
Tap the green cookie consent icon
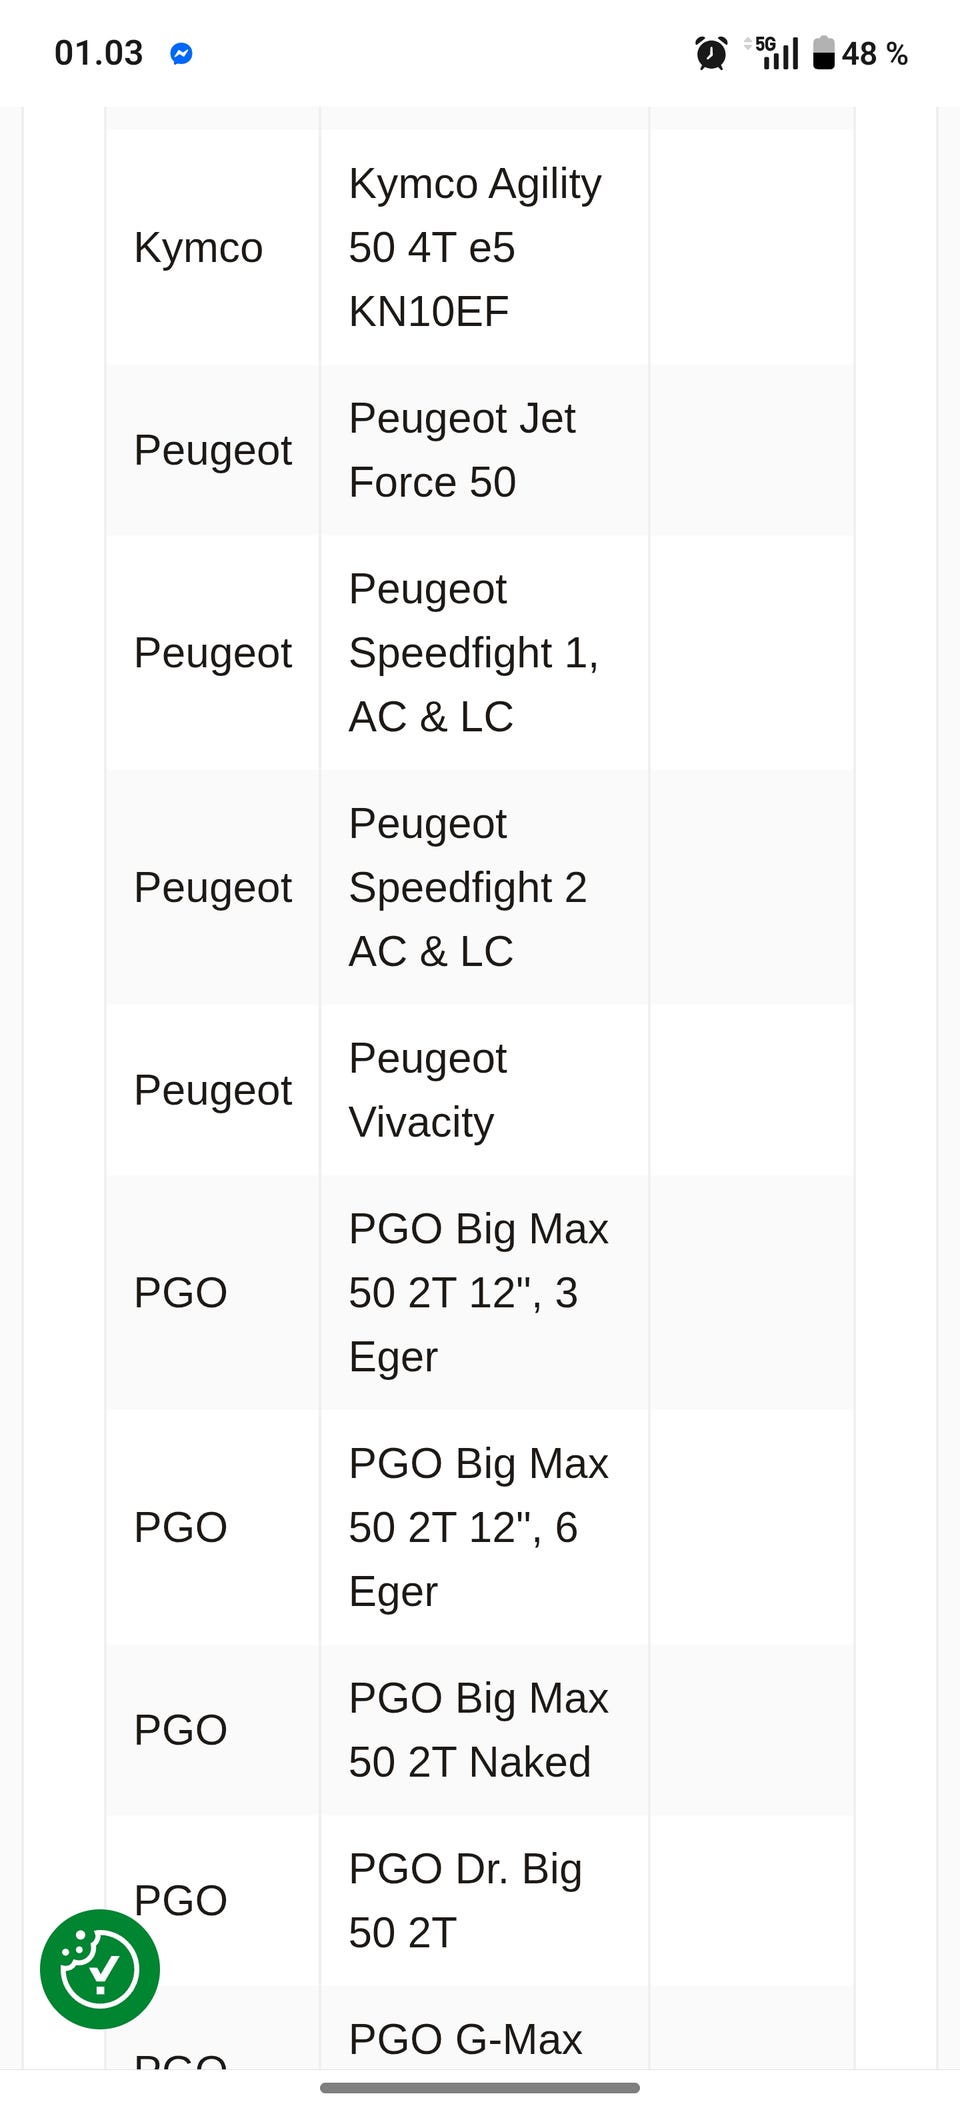coord(99,1968)
